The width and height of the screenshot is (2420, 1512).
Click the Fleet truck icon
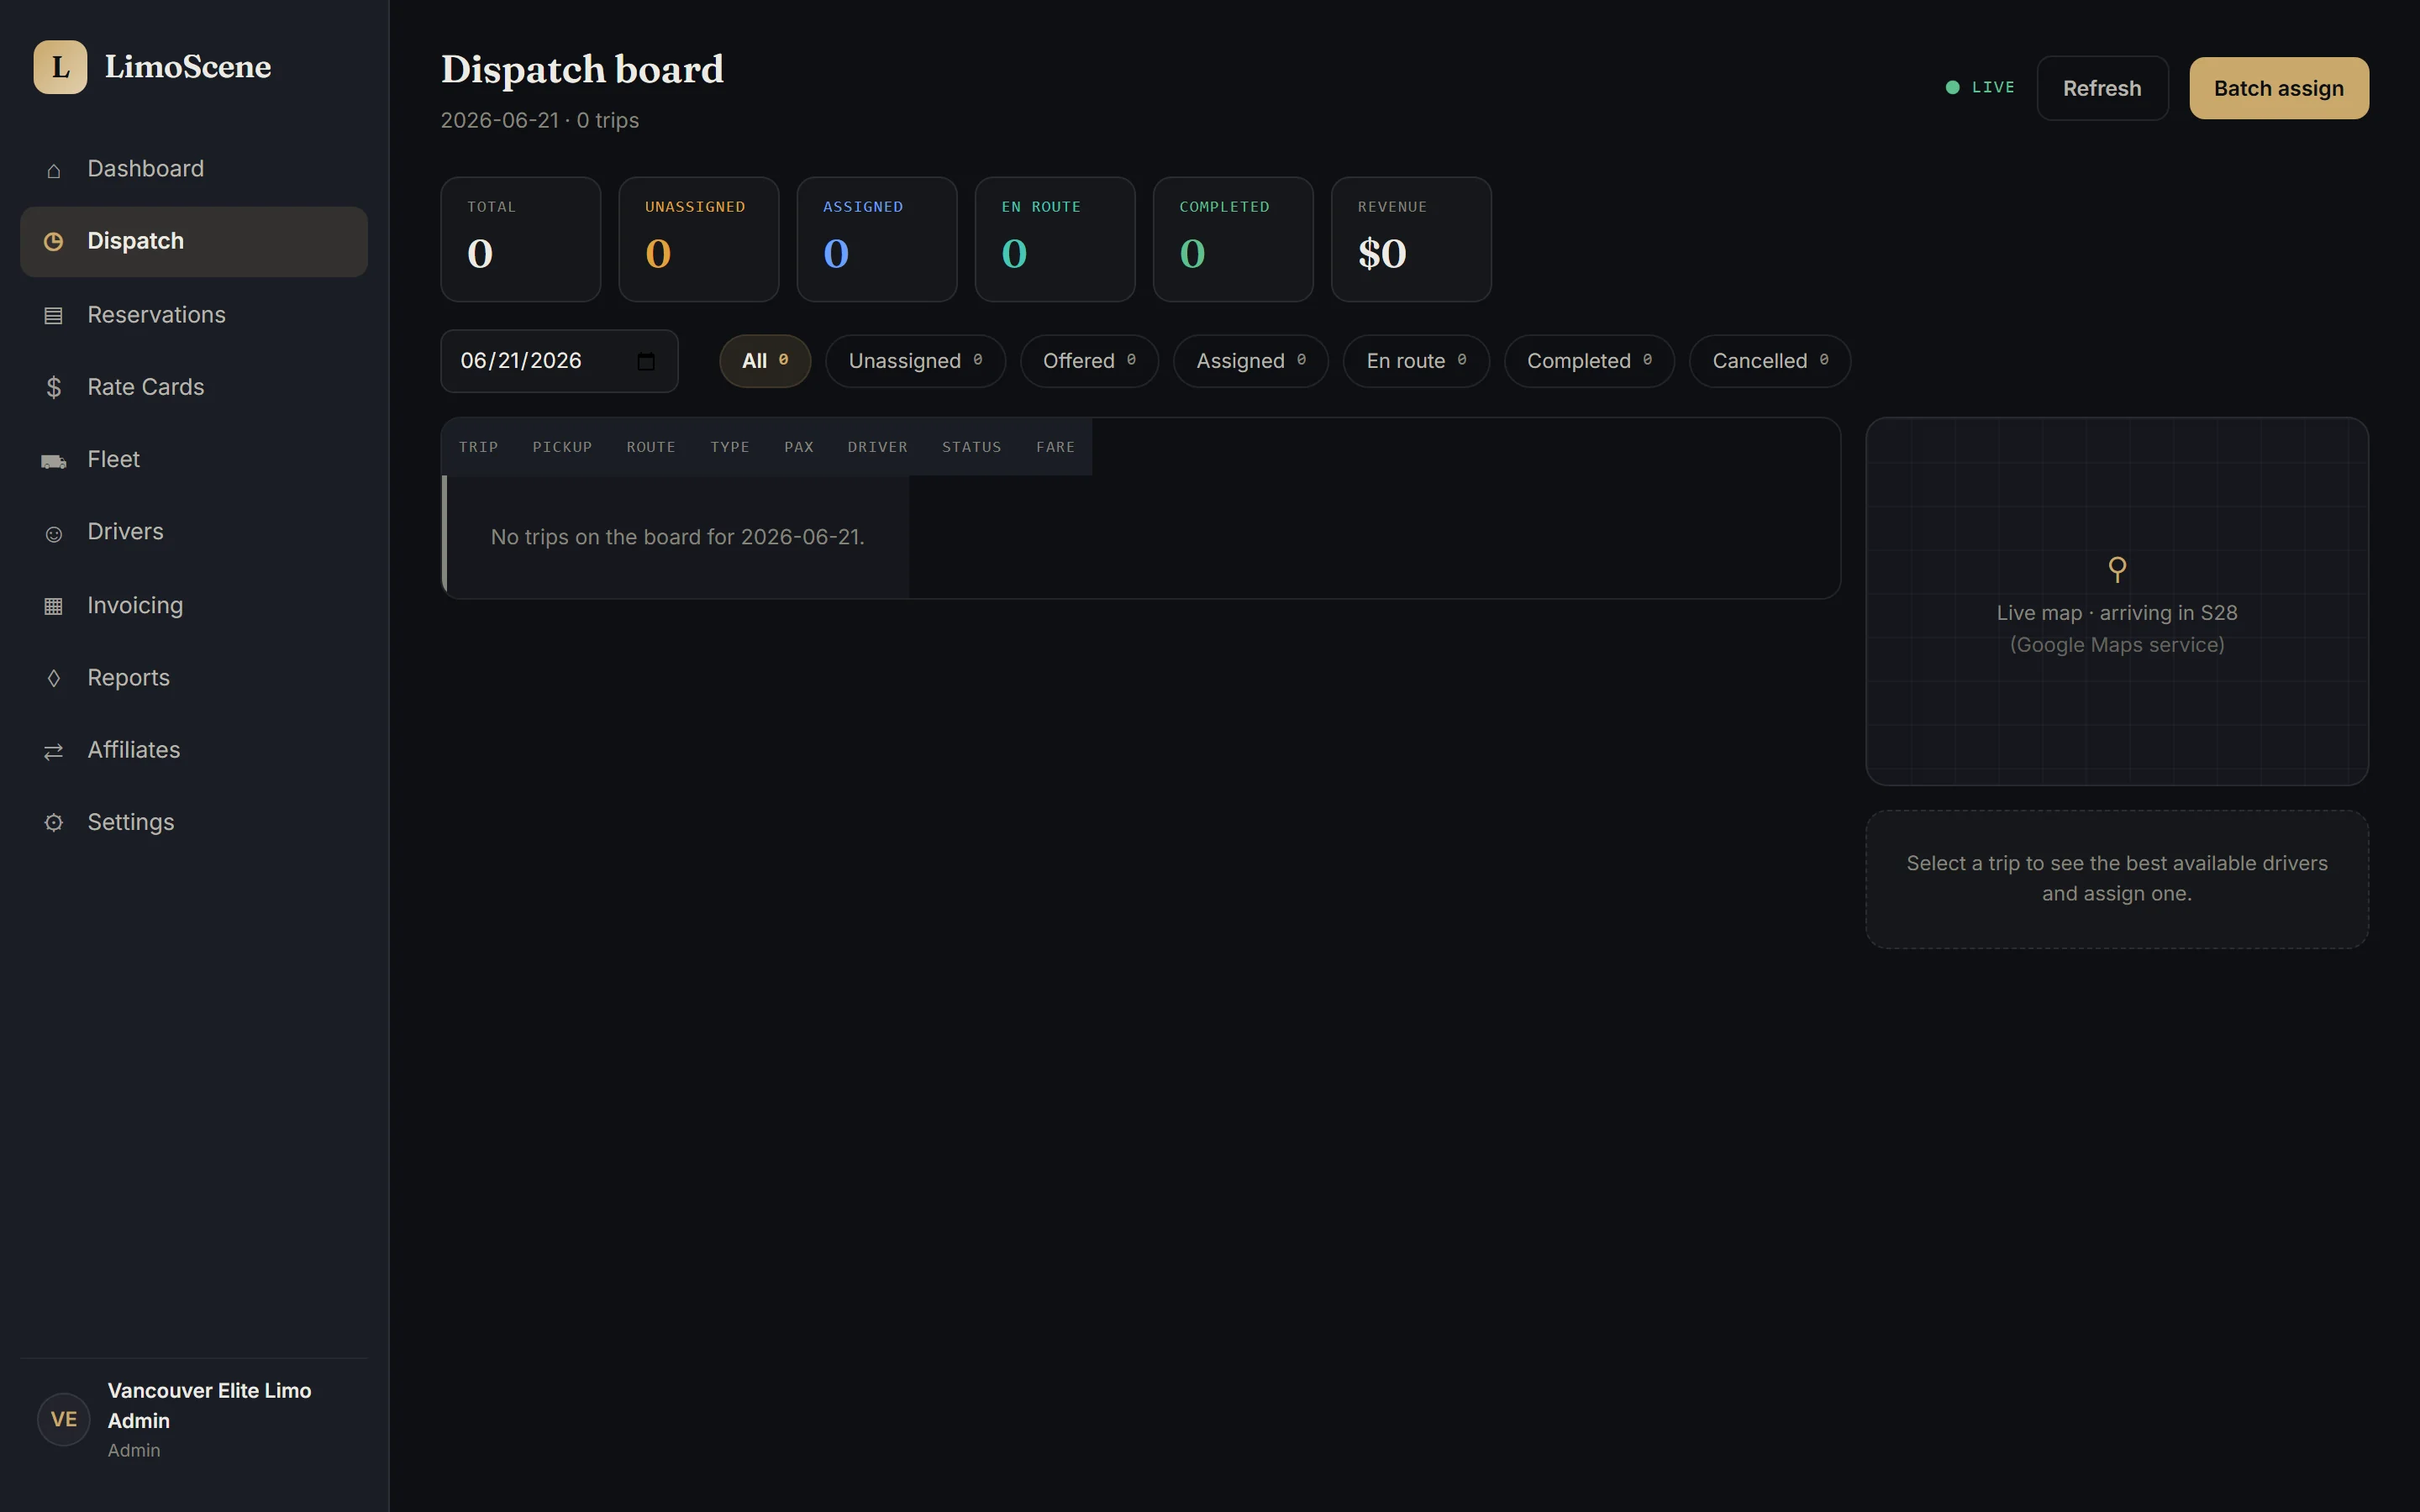click(54, 461)
